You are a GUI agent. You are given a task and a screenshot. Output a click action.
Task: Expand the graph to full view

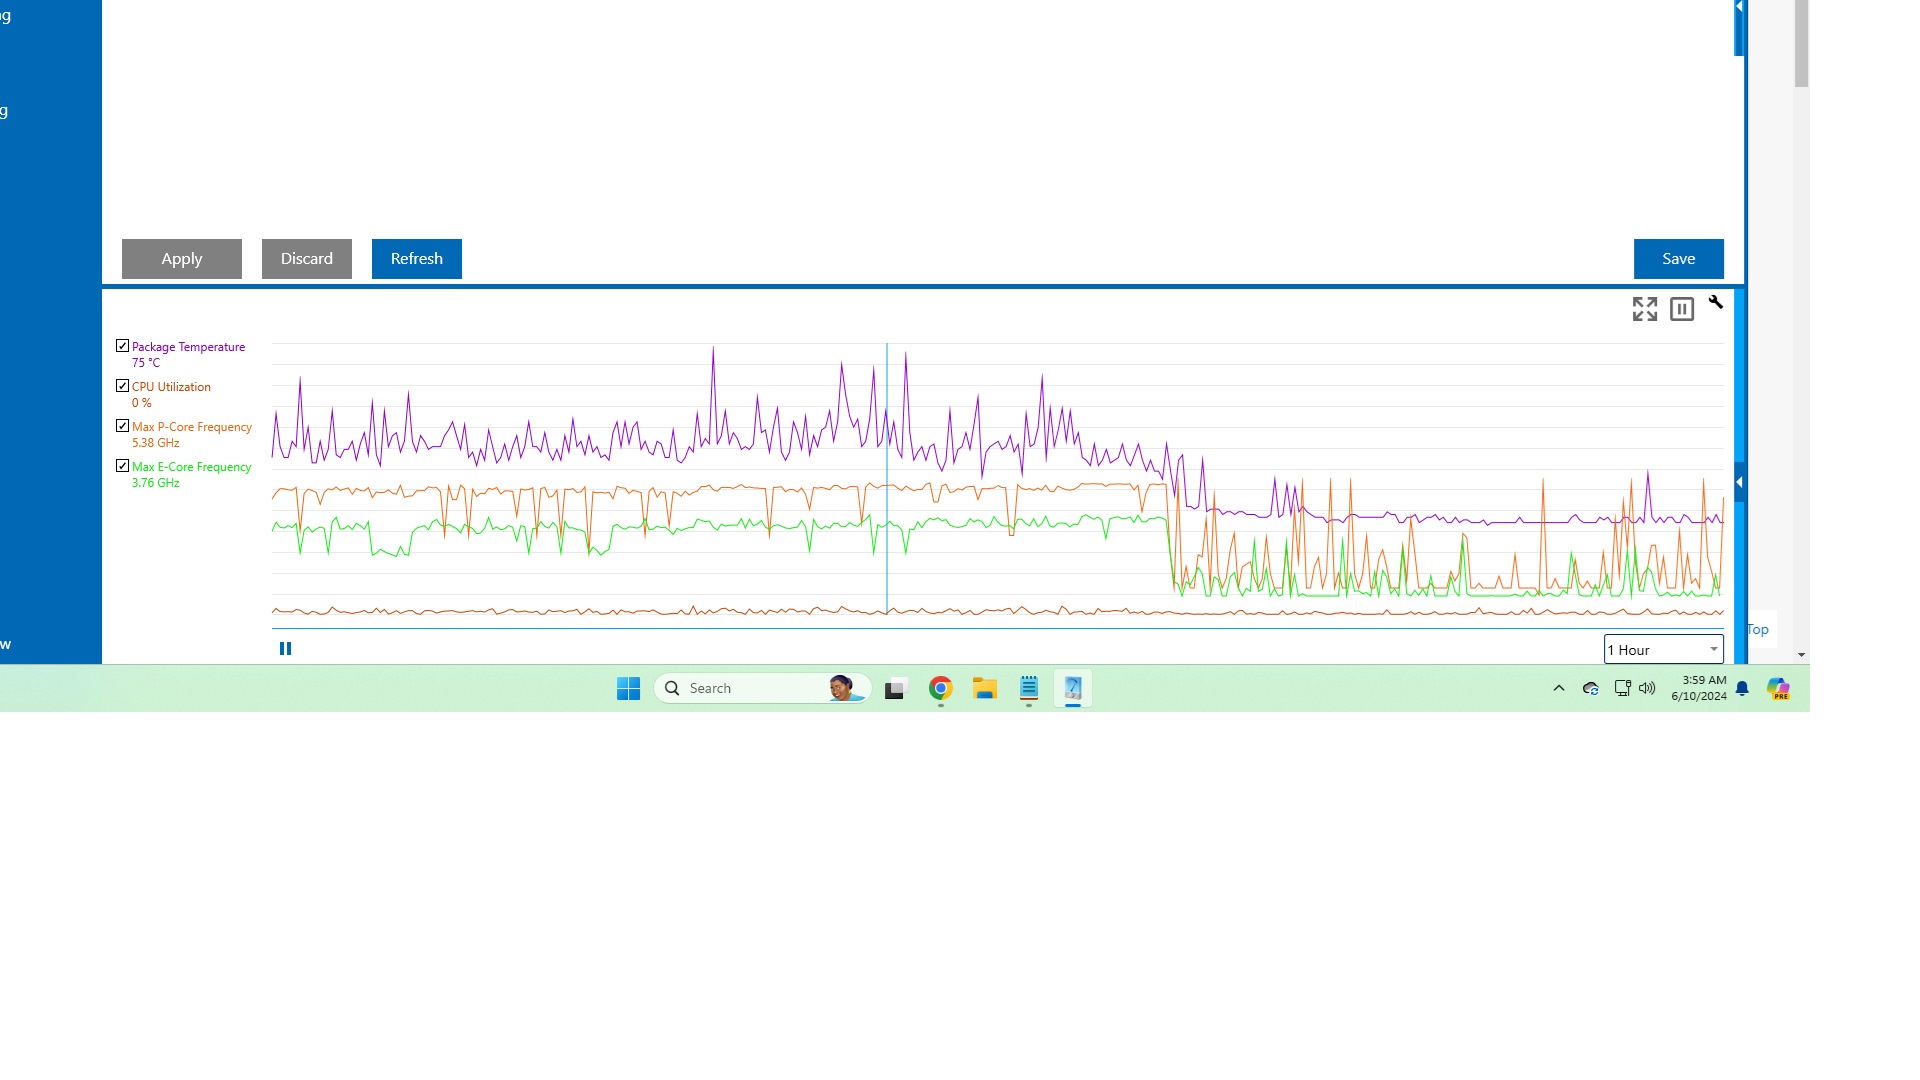(x=1645, y=309)
